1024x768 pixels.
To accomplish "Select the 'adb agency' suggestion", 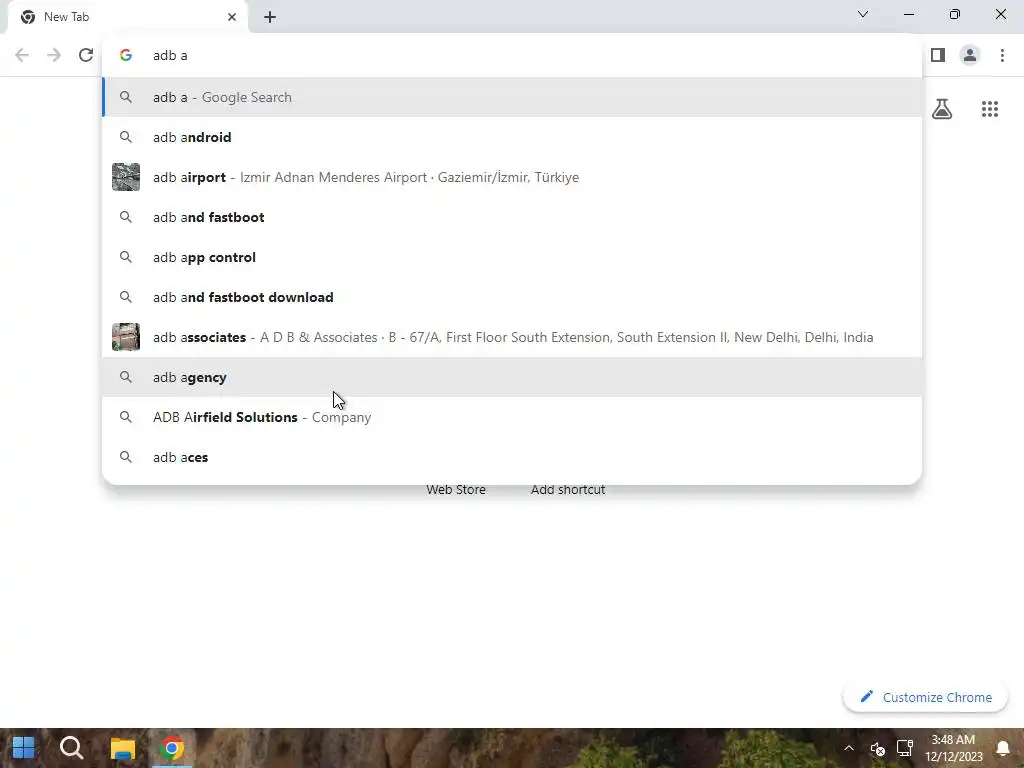I will coord(512,377).
